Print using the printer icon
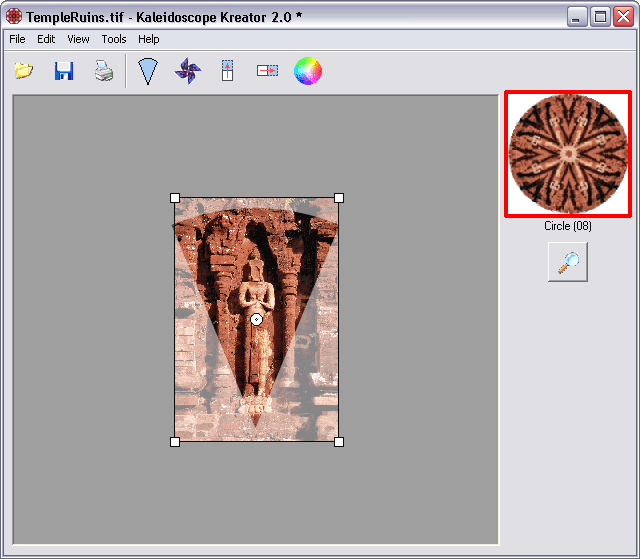Screen dimensions: 640x559 104,71
